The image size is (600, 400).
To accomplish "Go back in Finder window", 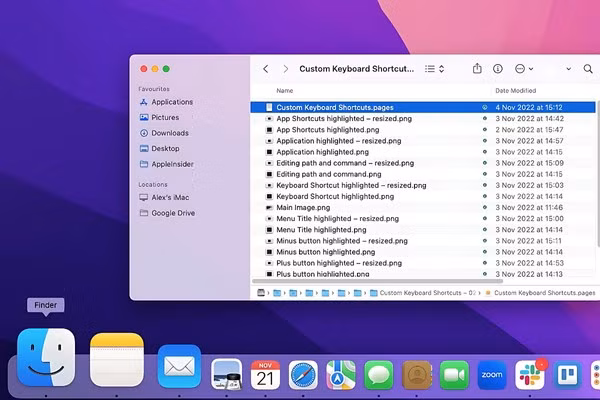I will pos(266,69).
